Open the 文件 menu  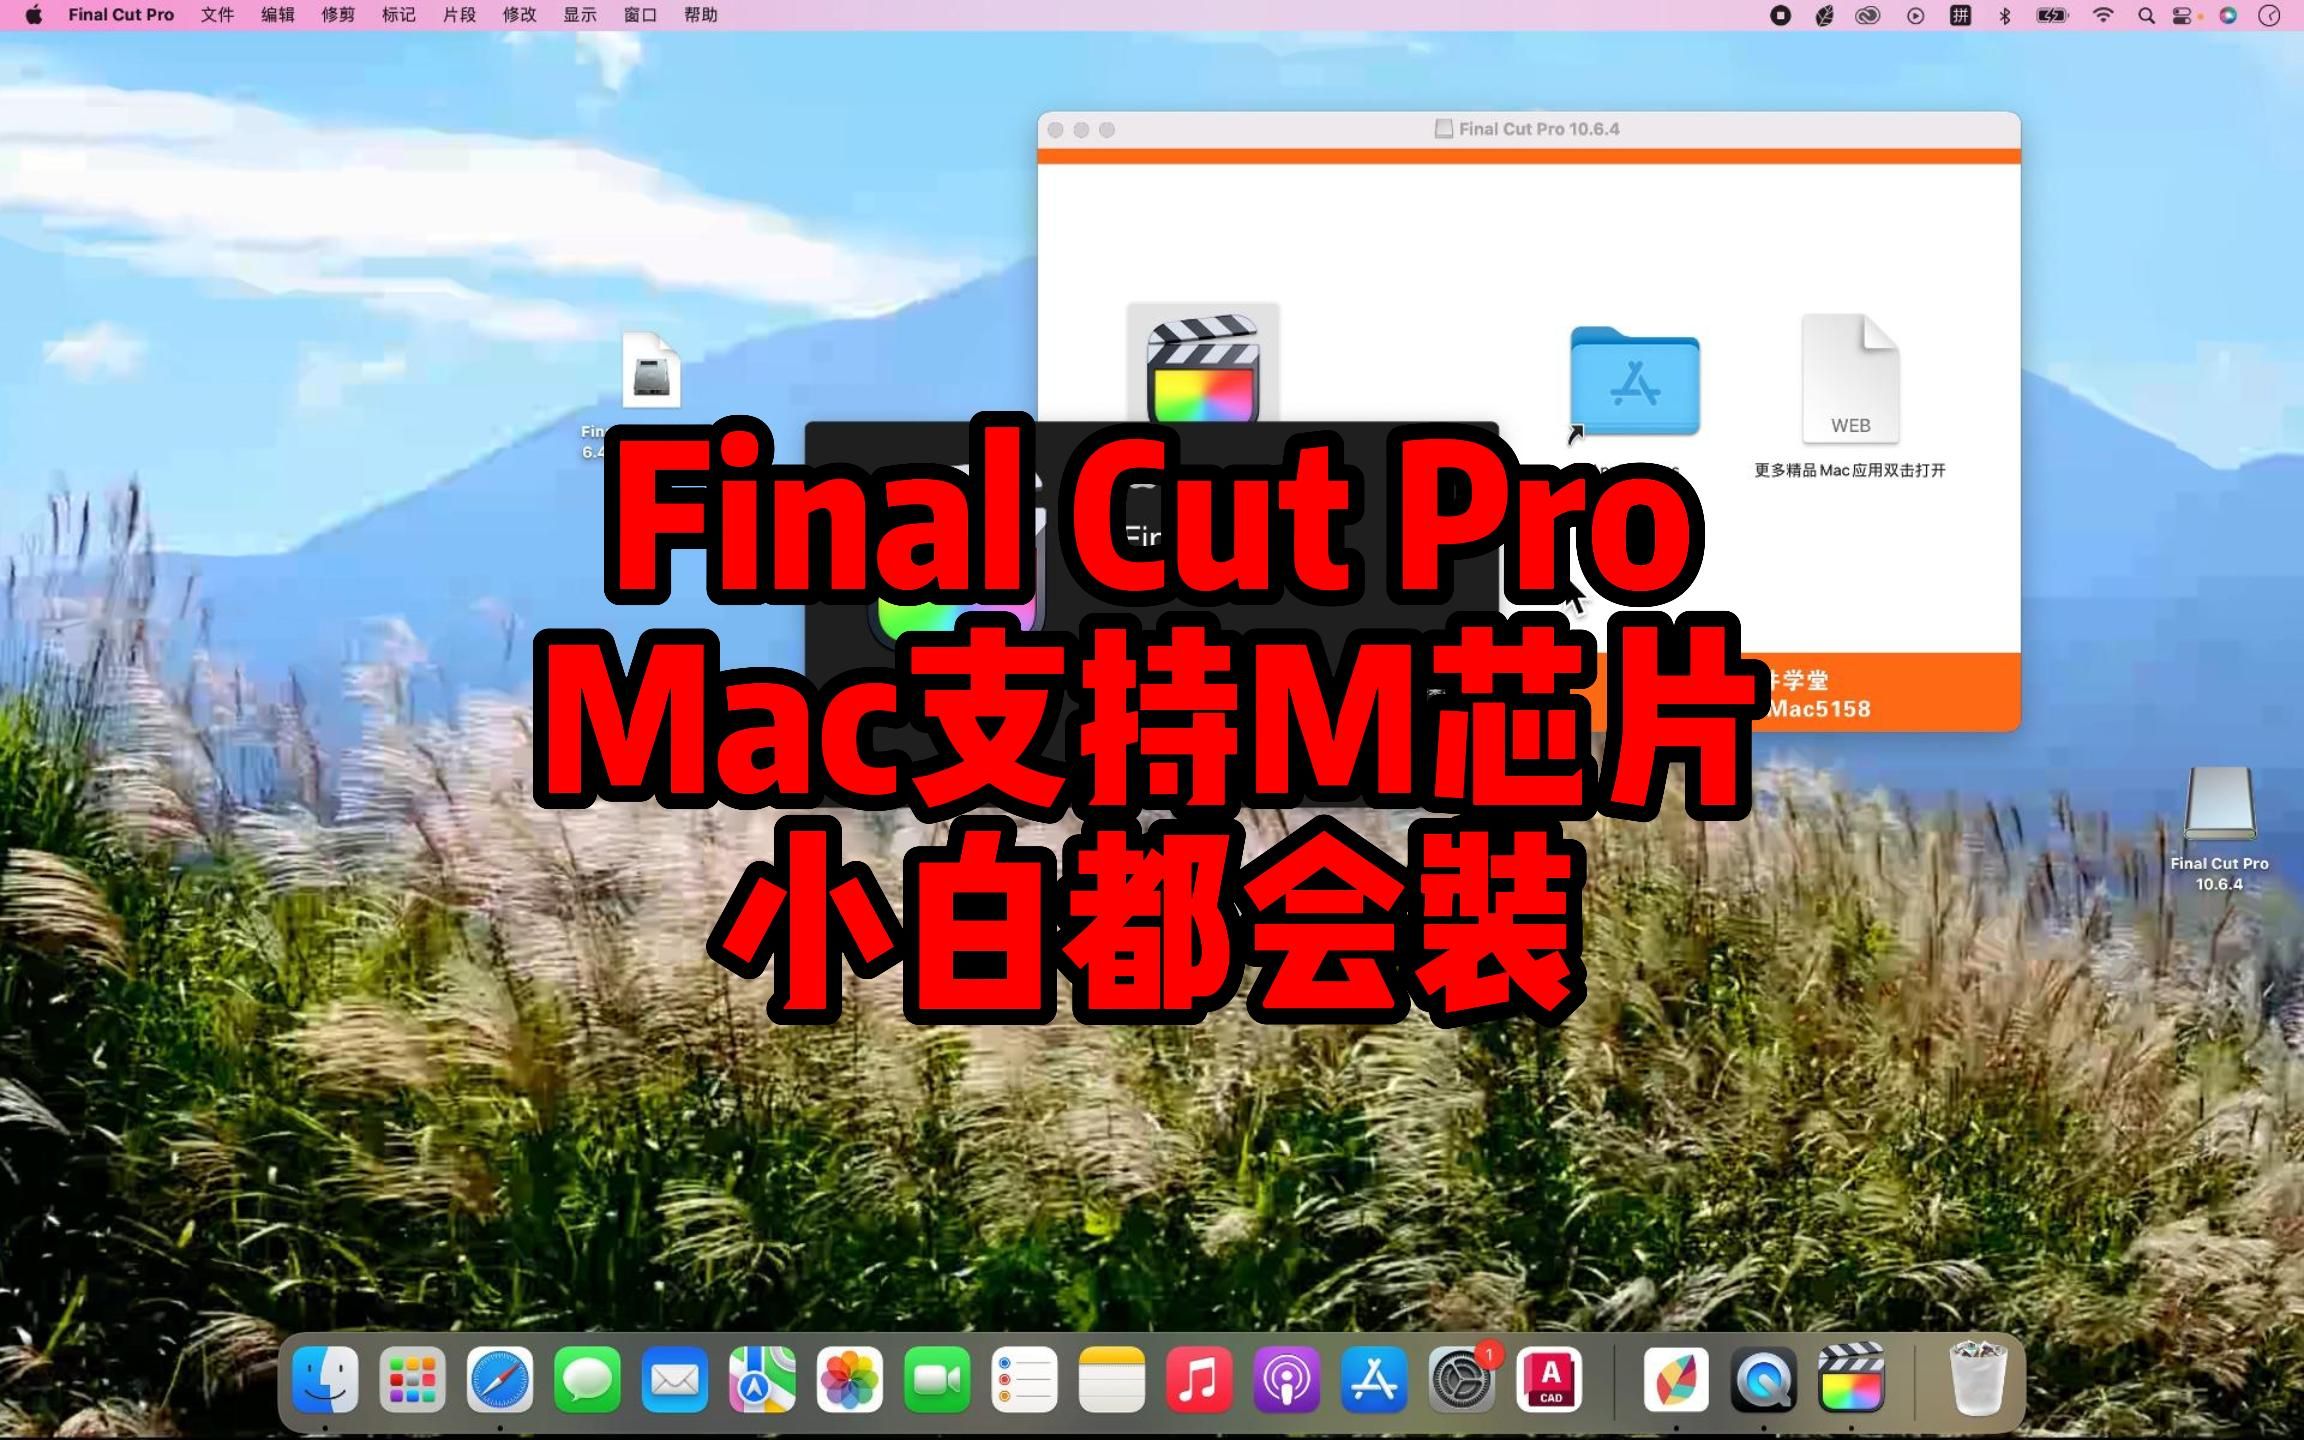tap(217, 15)
